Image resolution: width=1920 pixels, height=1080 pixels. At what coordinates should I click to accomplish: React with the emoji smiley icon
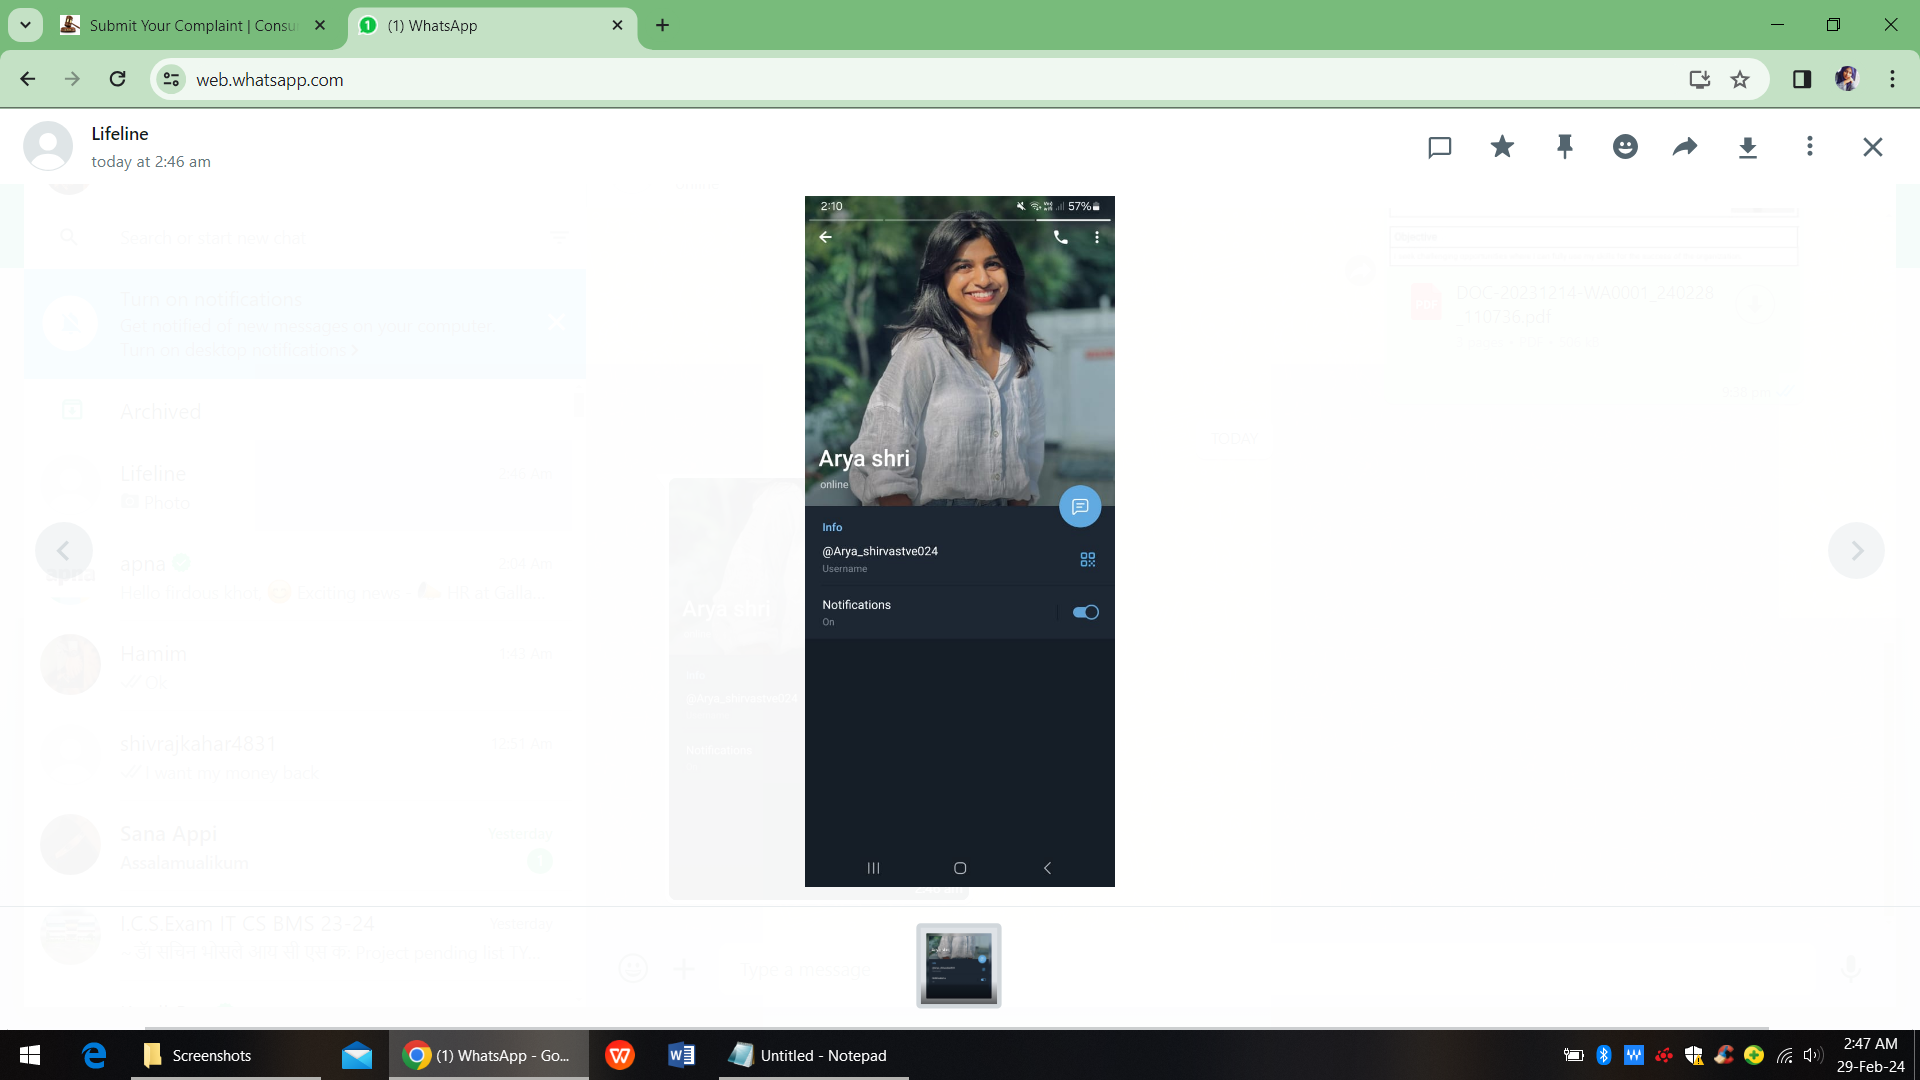[1625, 147]
